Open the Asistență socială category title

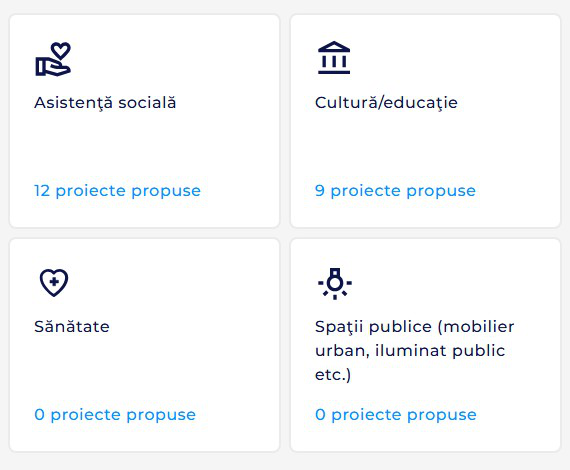pyautogui.click(x=105, y=103)
